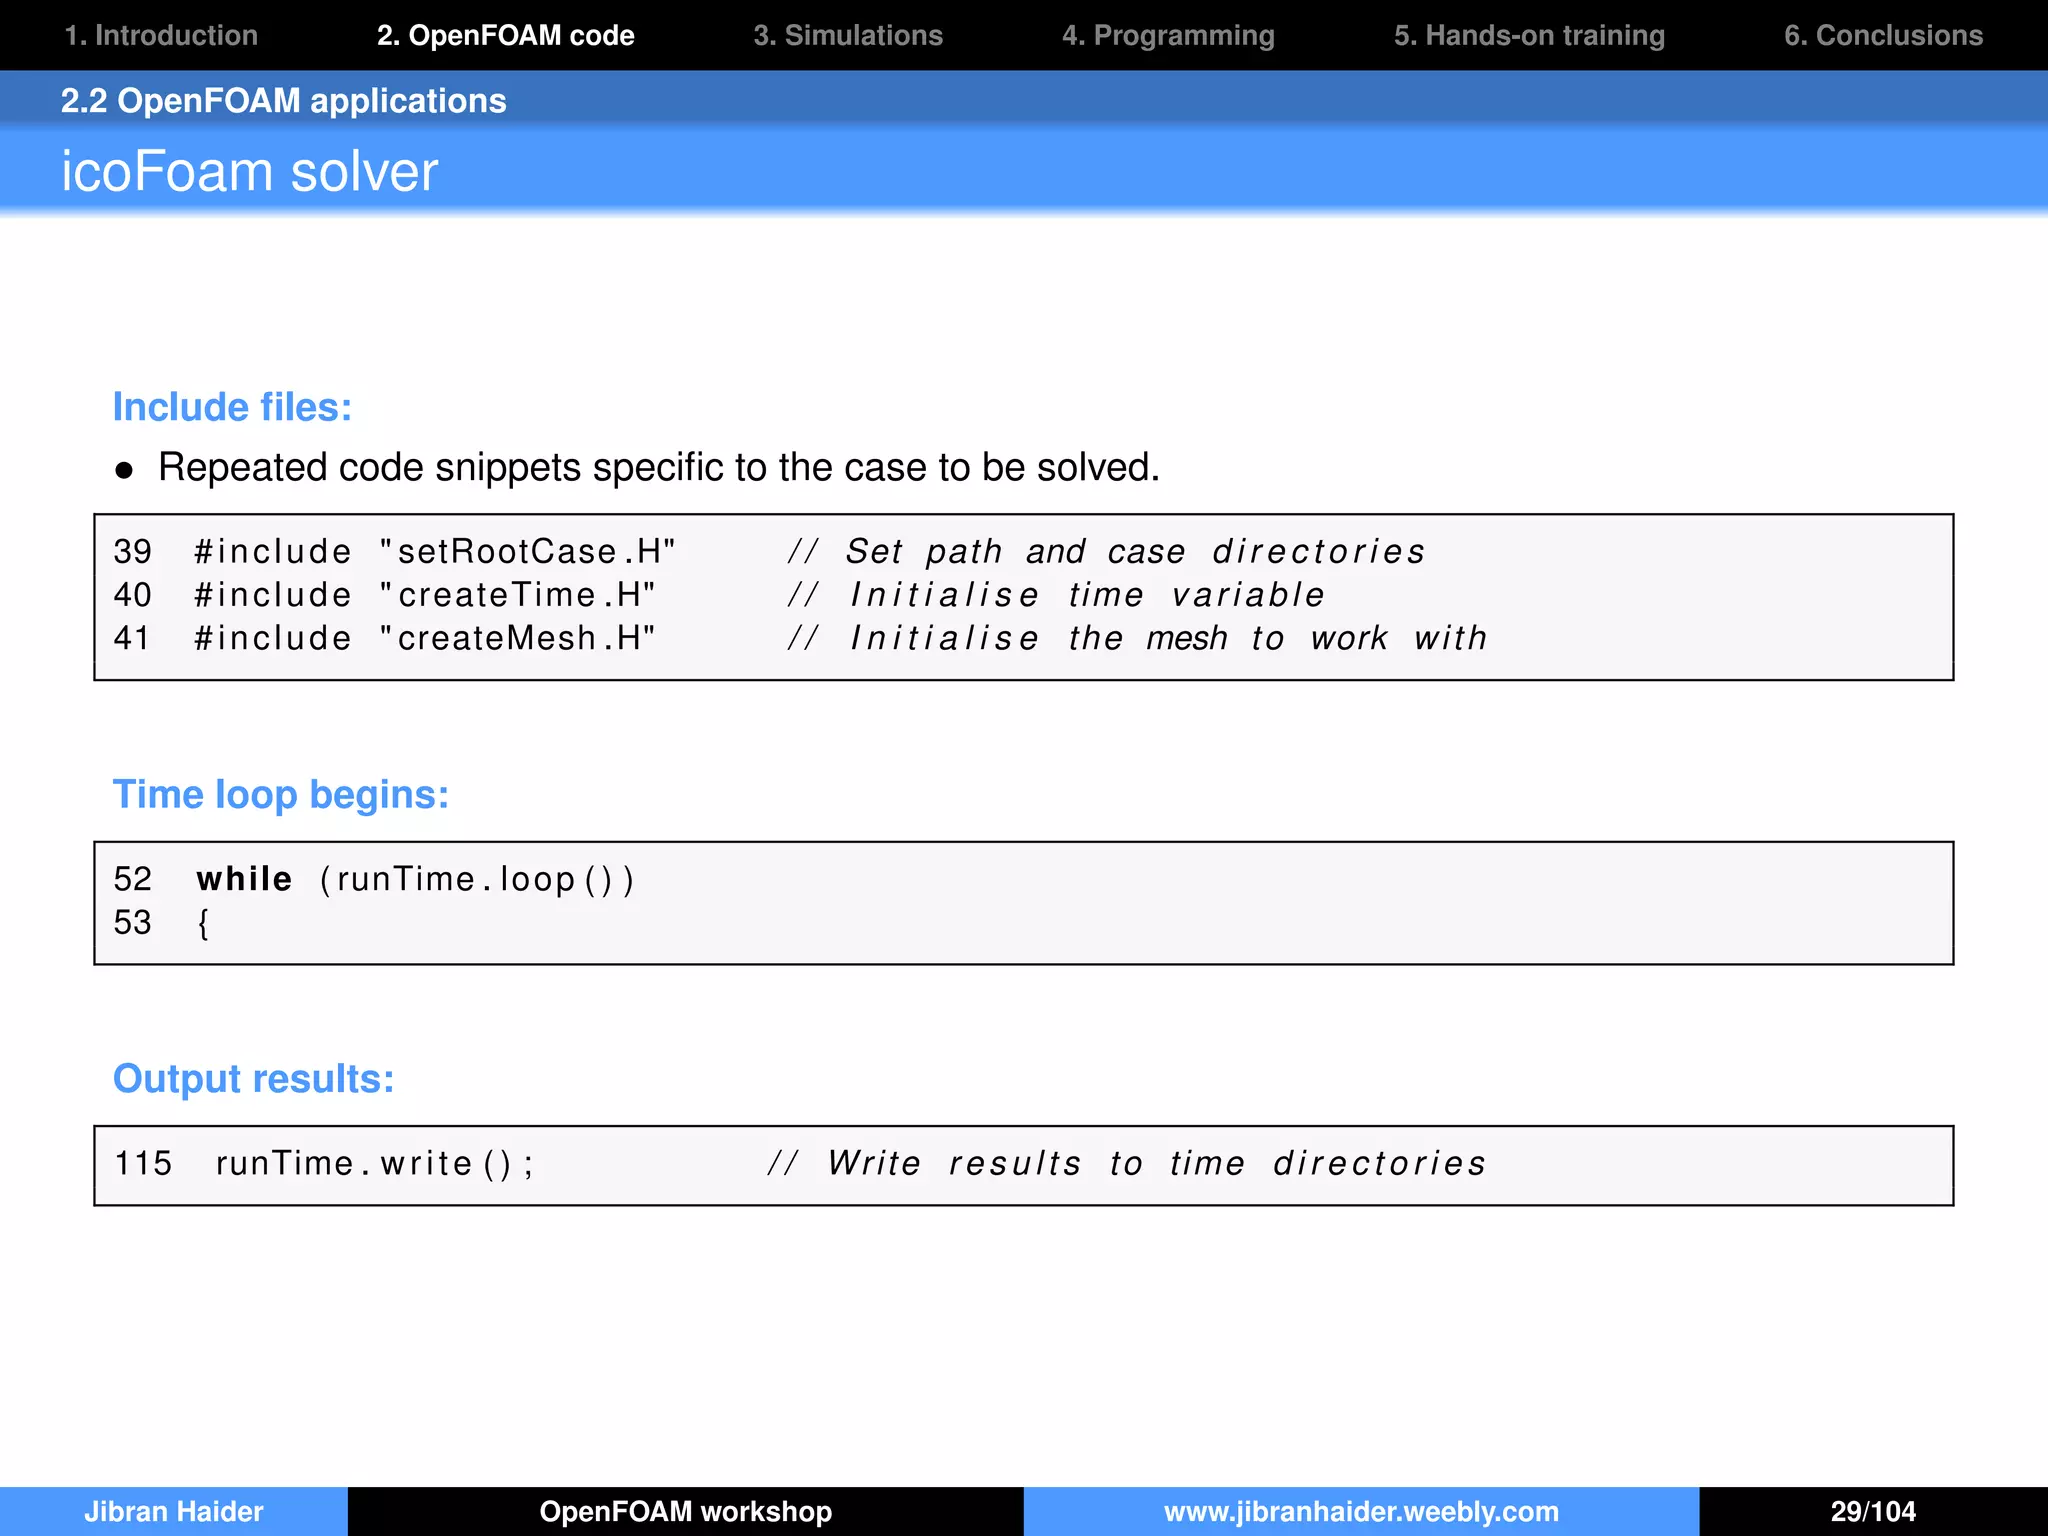The width and height of the screenshot is (2048, 1536).
Task: Click the Time loop begins heading
Action: [x=281, y=794]
